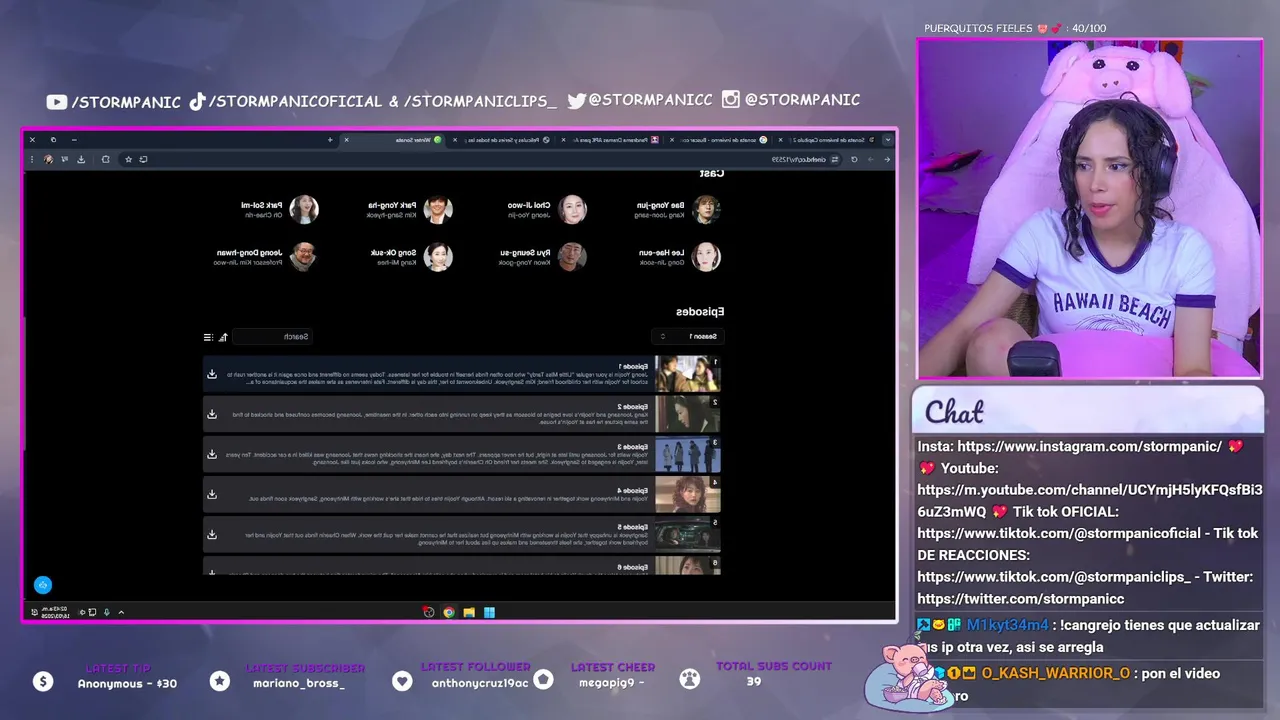Click the red circular app on the taskbar

[x=429, y=612]
